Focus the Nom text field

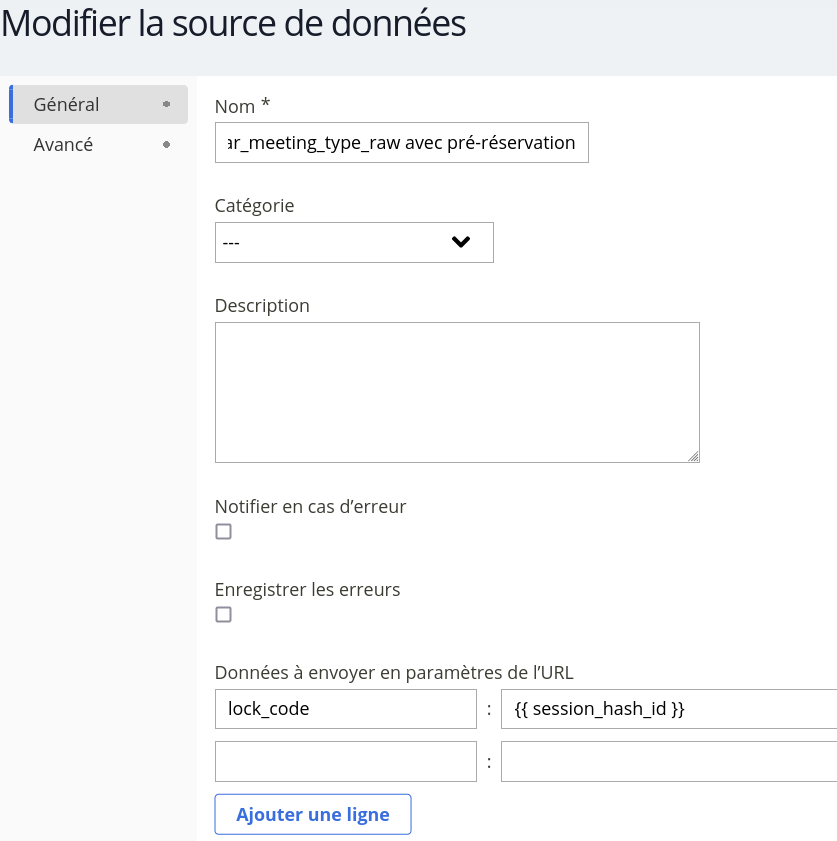click(402, 142)
